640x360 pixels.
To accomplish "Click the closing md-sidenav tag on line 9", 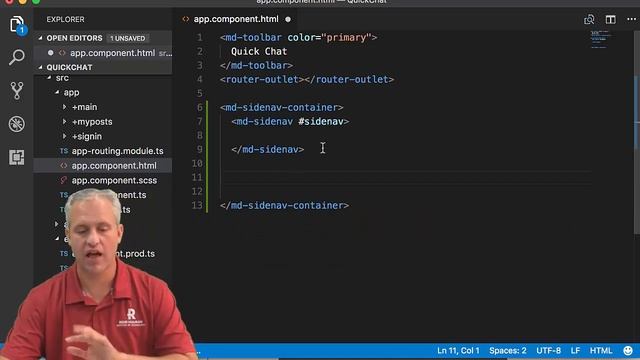I will click(x=267, y=149).
